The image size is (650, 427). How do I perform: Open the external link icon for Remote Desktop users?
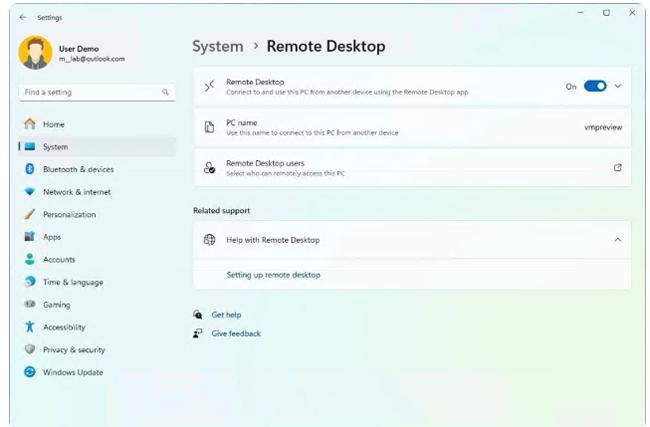(617, 168)
